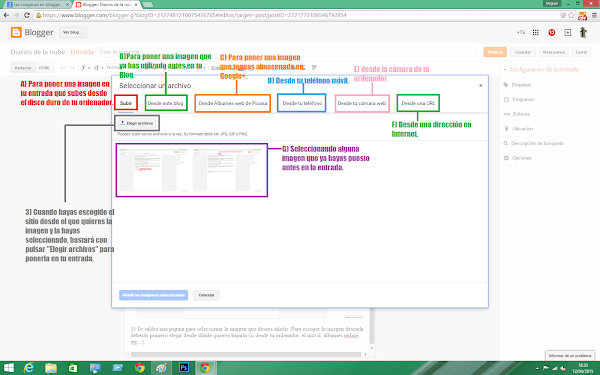Expand the Enlaces setting

pos(517,114)
